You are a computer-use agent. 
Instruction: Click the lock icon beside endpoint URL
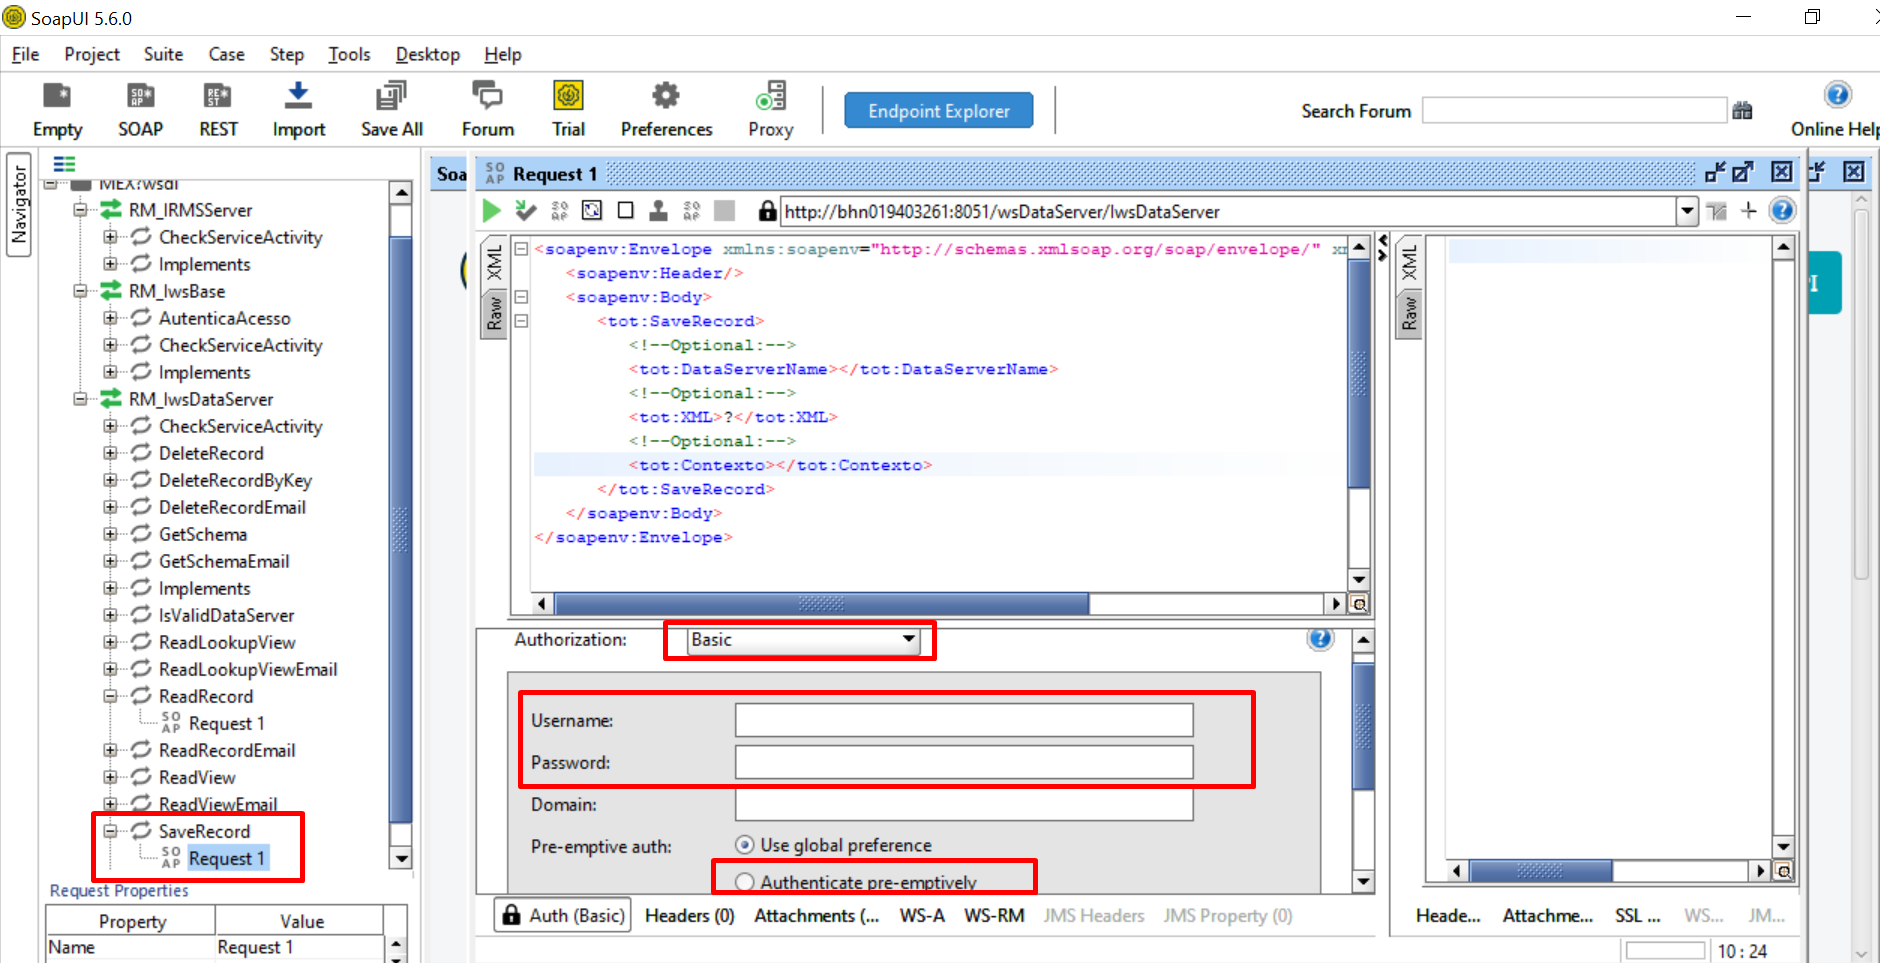(767, 211)
